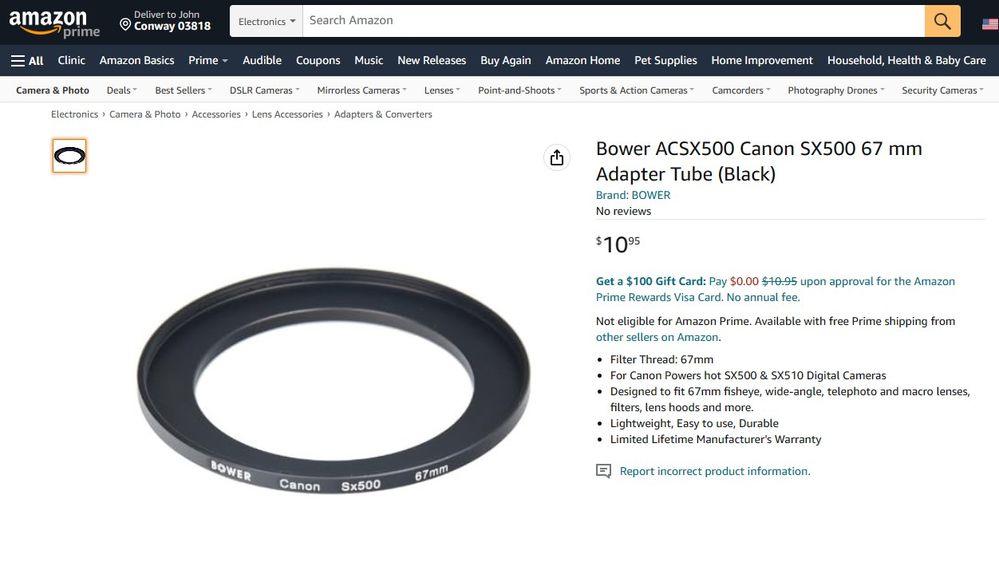Click the US flag language icon
999x571 pixels.
pos(990,24)
